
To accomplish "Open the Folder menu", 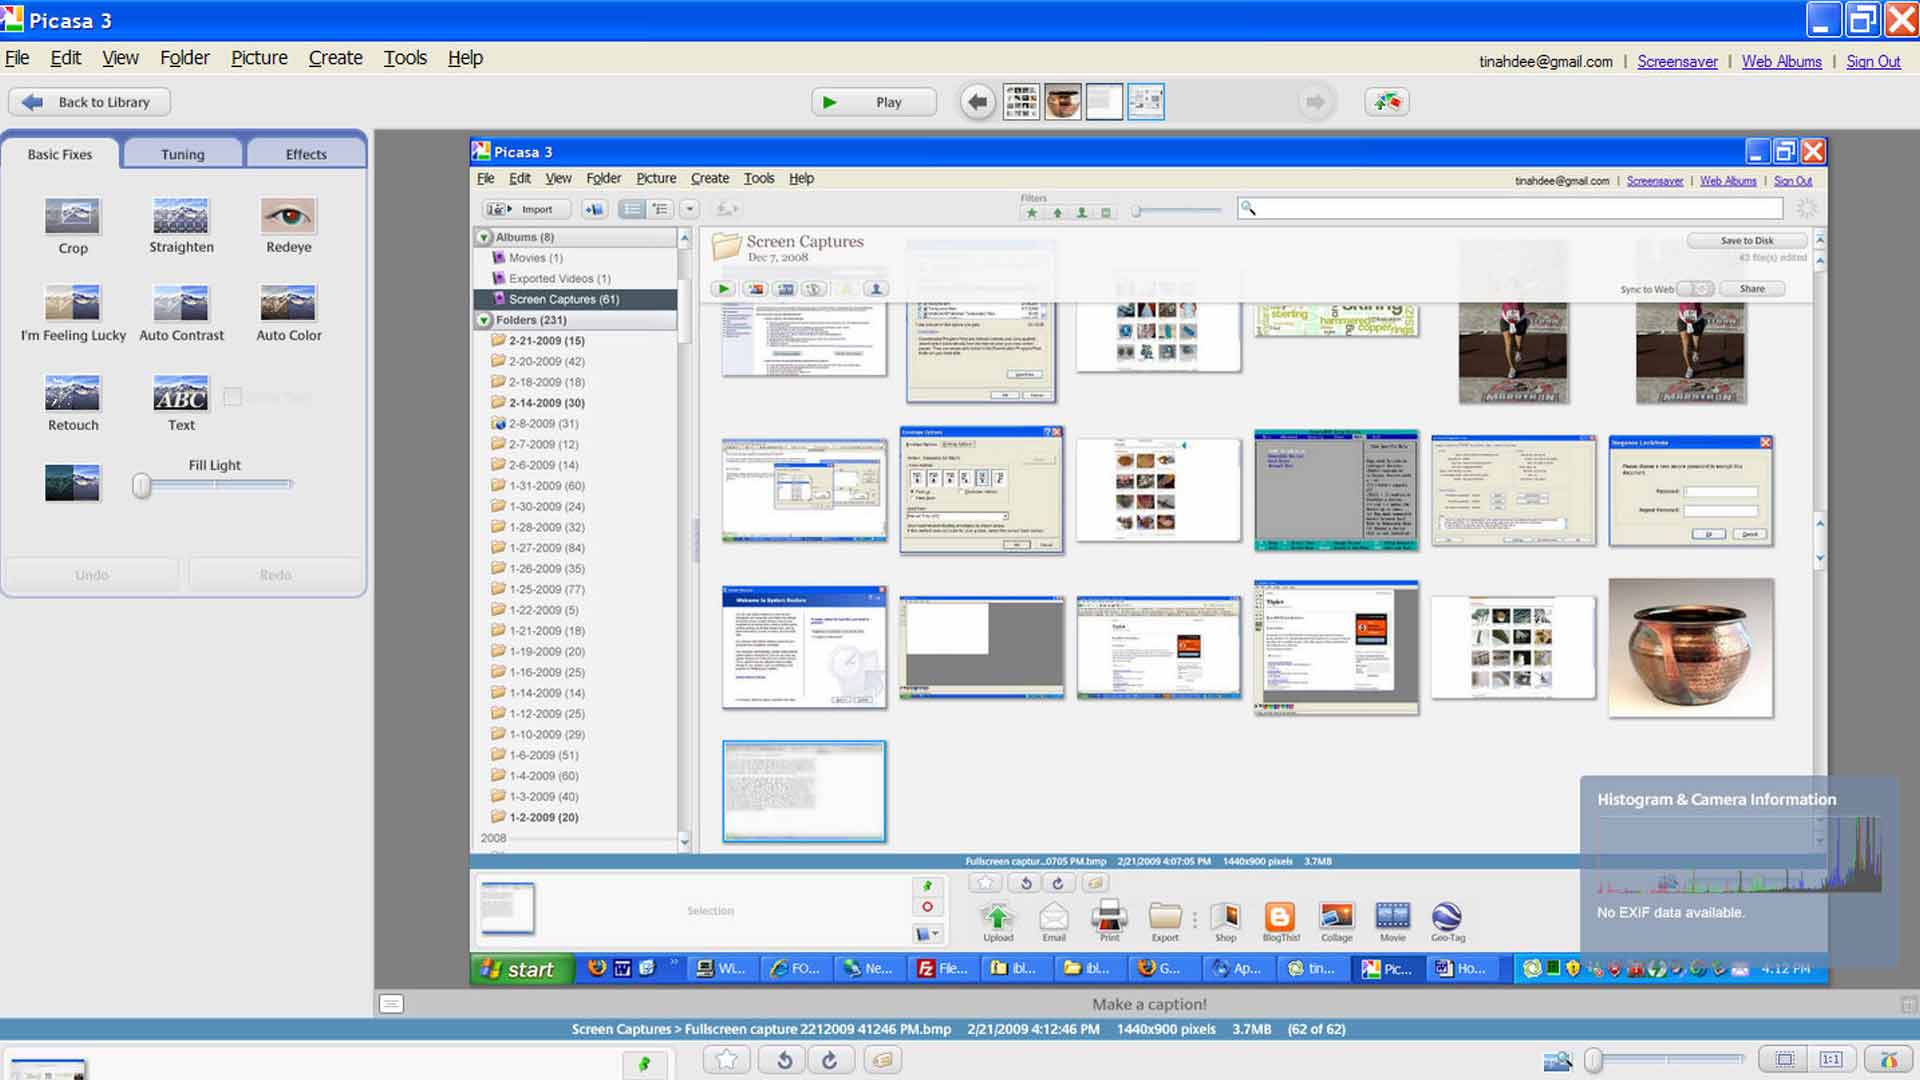I will pyautogui.click(x=185, y=58).
